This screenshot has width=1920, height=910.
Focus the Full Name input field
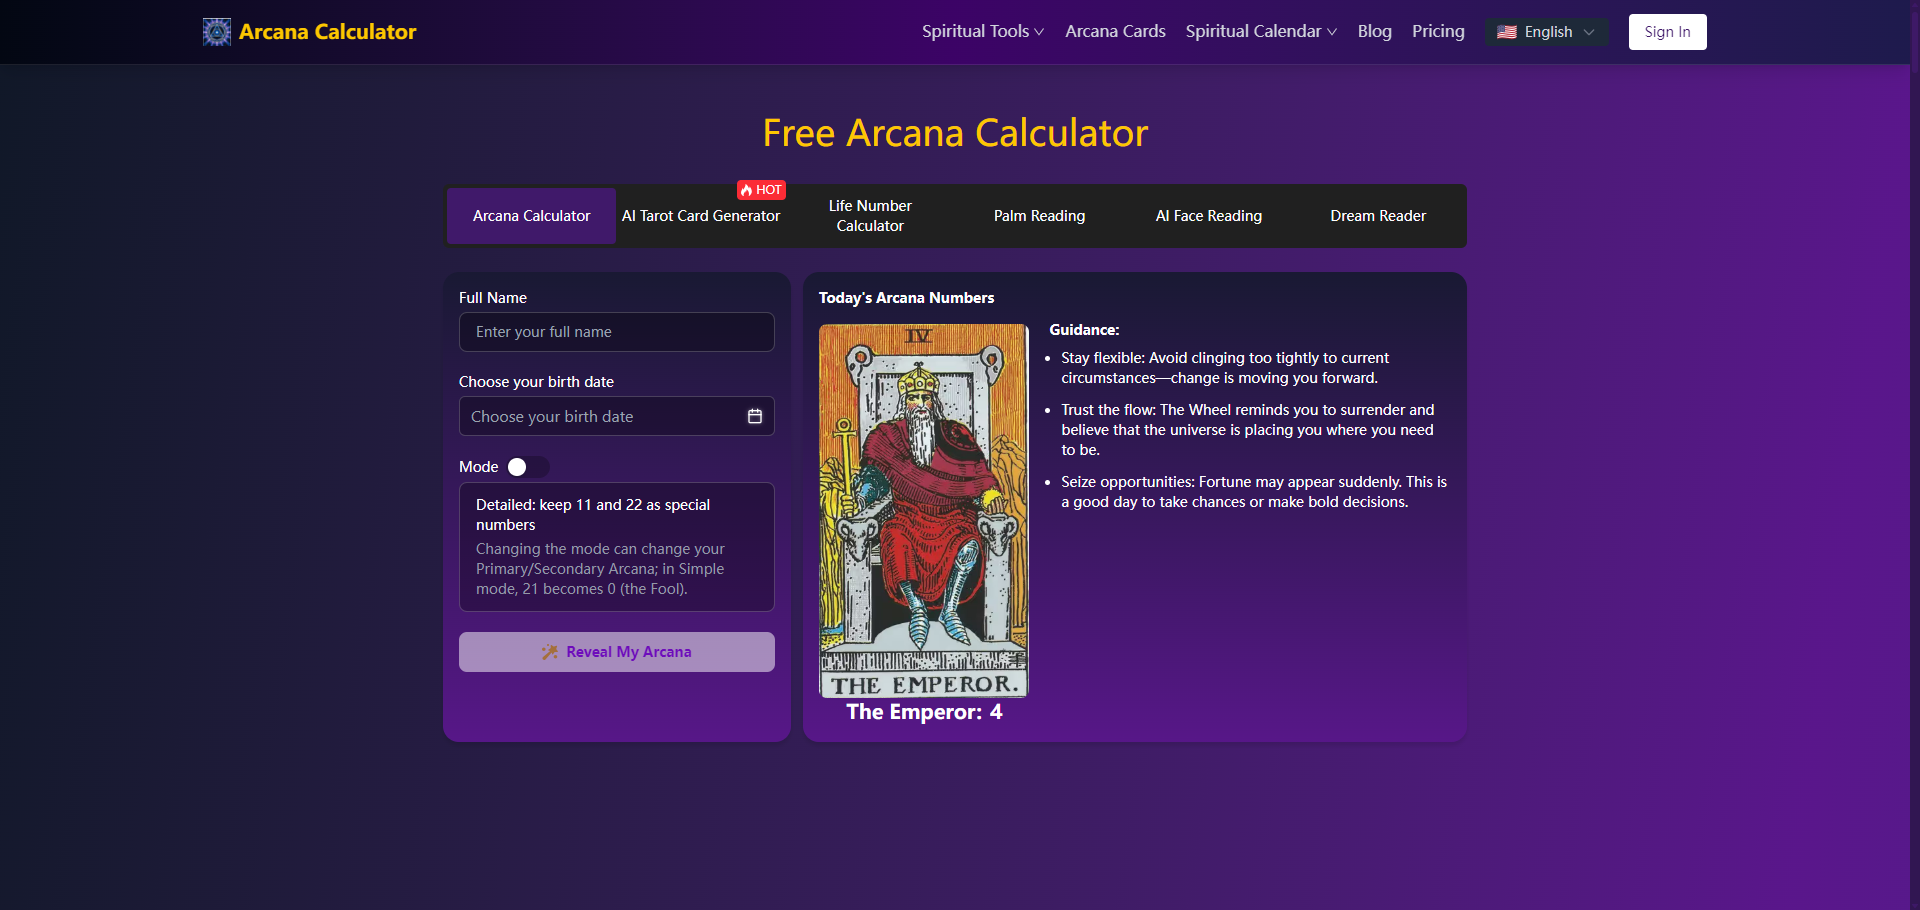tap(617, 332)
